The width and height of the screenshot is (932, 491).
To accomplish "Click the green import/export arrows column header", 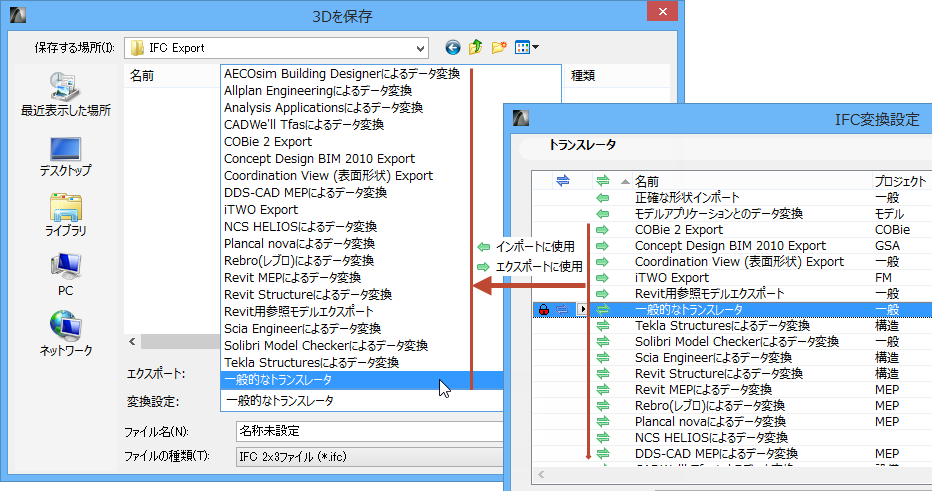I will tap(603, 180).
